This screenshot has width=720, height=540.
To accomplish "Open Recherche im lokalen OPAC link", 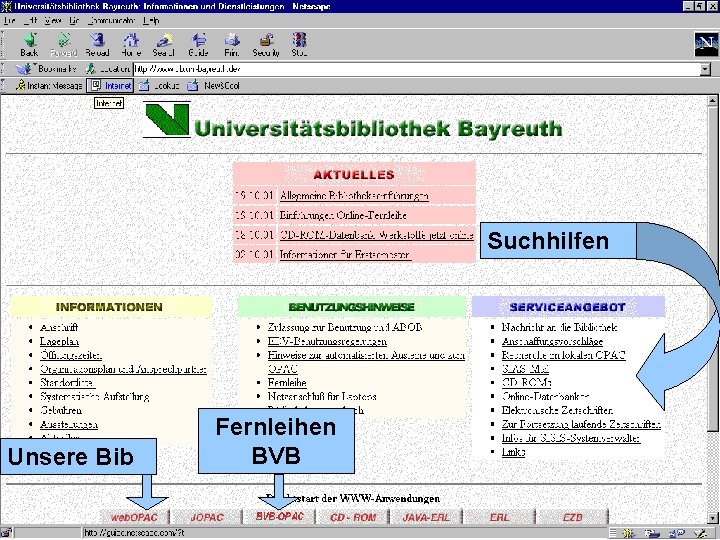I will (563, 355).
